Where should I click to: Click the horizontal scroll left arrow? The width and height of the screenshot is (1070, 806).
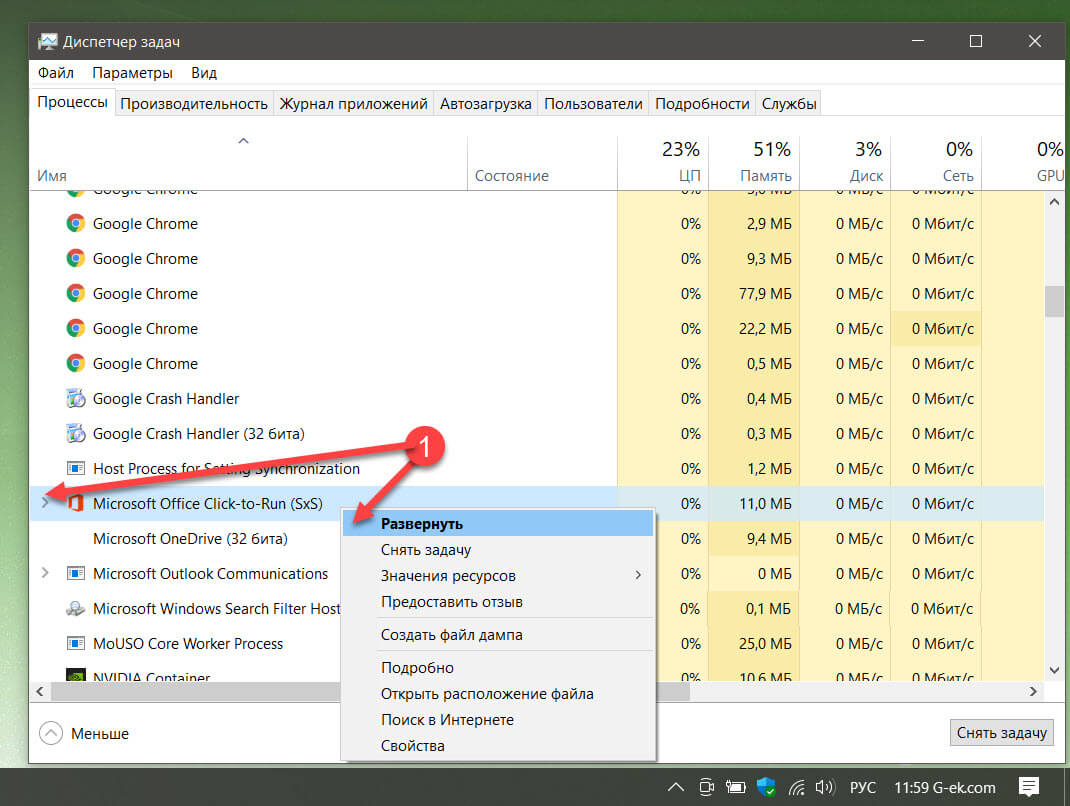tap(40, 691)
